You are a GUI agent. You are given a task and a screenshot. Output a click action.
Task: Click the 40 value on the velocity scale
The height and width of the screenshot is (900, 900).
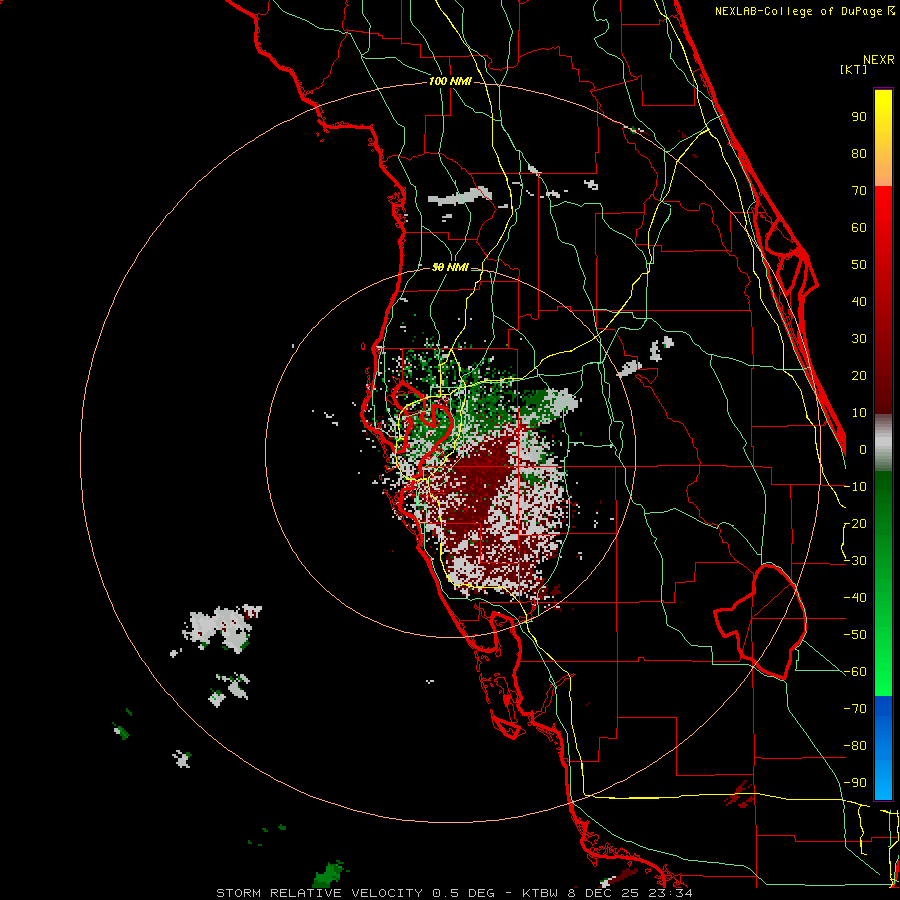pos(859,301)
